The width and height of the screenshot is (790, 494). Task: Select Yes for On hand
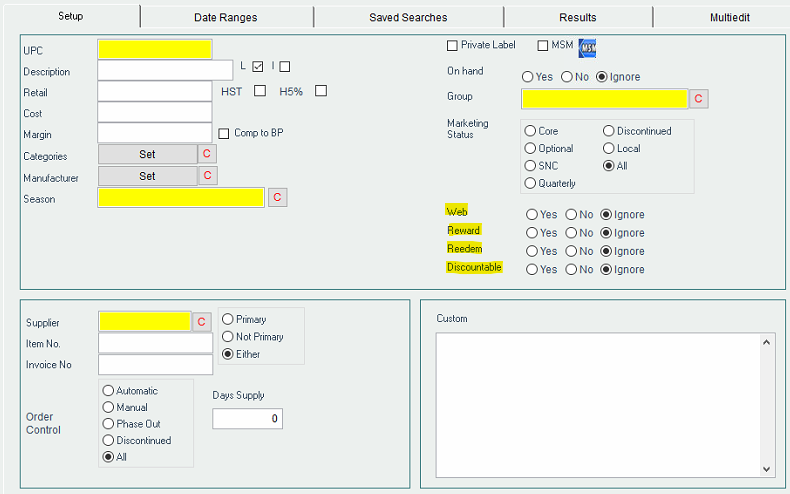click(x=528, y=77)
